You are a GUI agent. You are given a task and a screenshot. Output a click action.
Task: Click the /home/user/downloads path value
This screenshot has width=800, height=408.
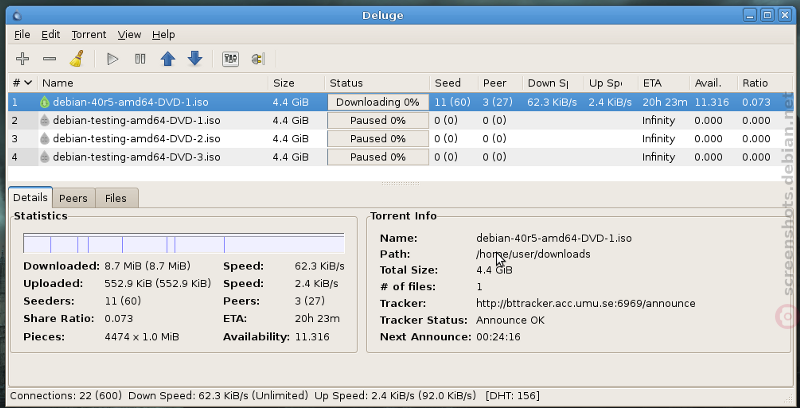[x=533, y=254]
